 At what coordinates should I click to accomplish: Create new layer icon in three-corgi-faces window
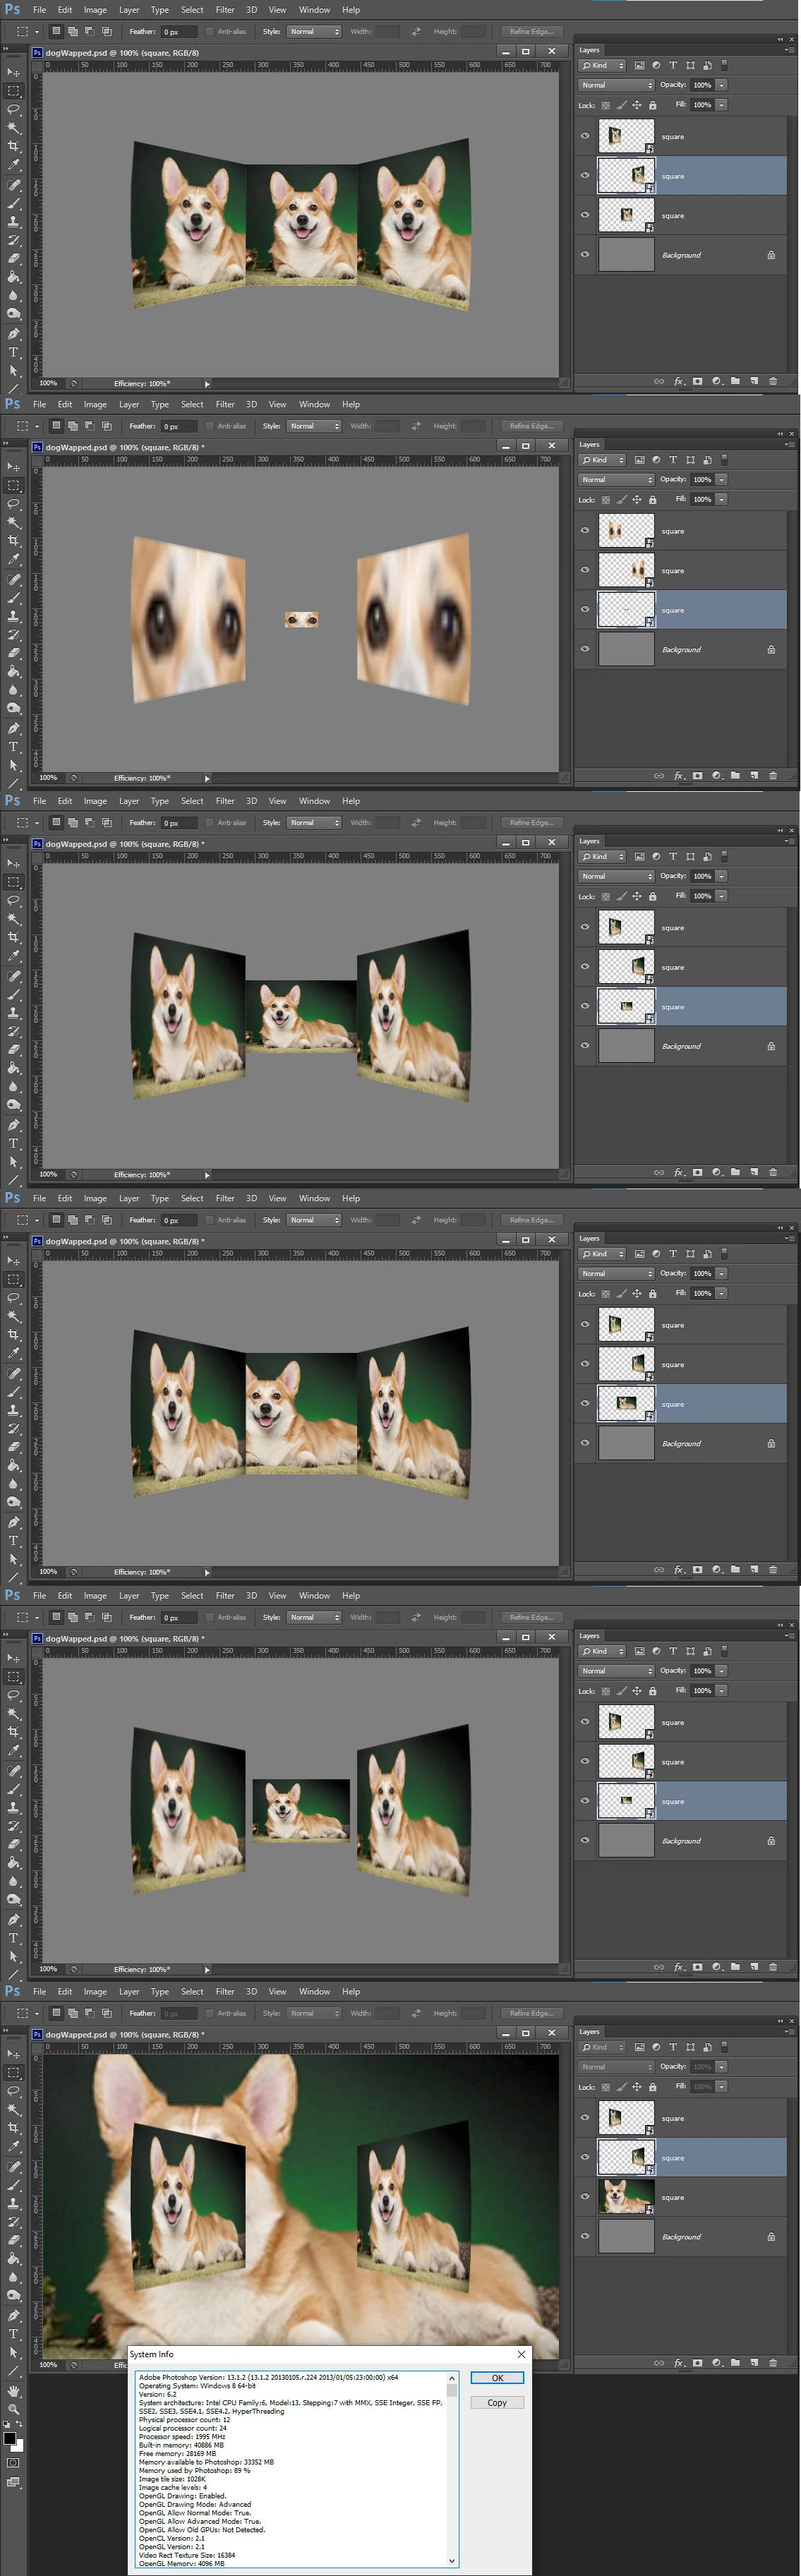[754, 381]
